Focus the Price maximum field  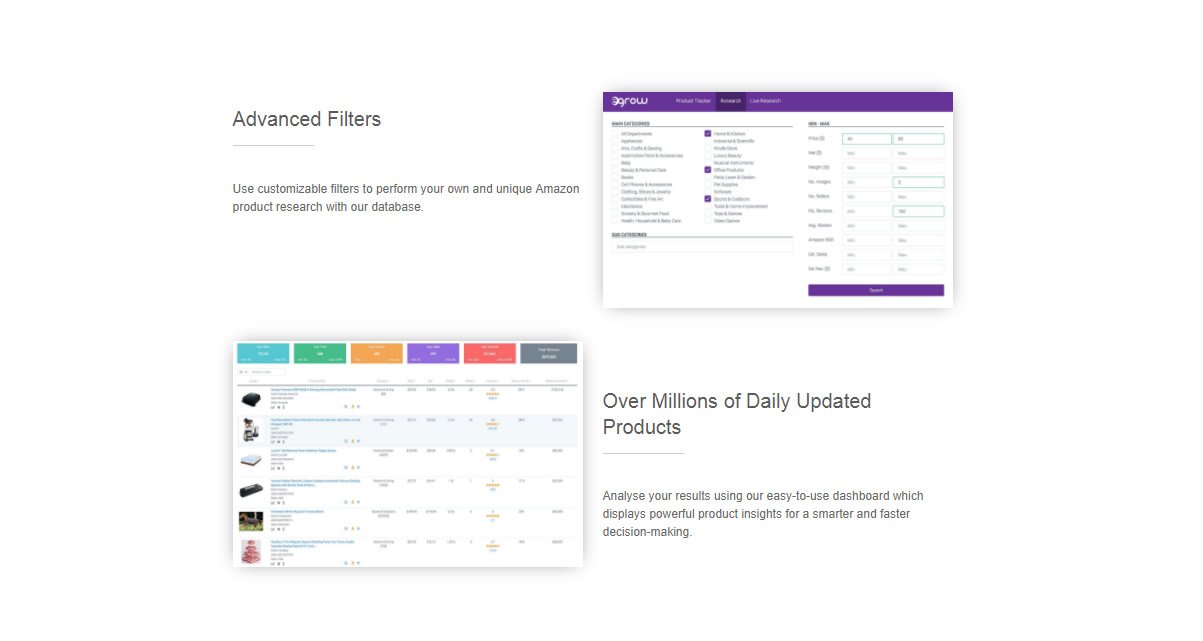(919, 139)
